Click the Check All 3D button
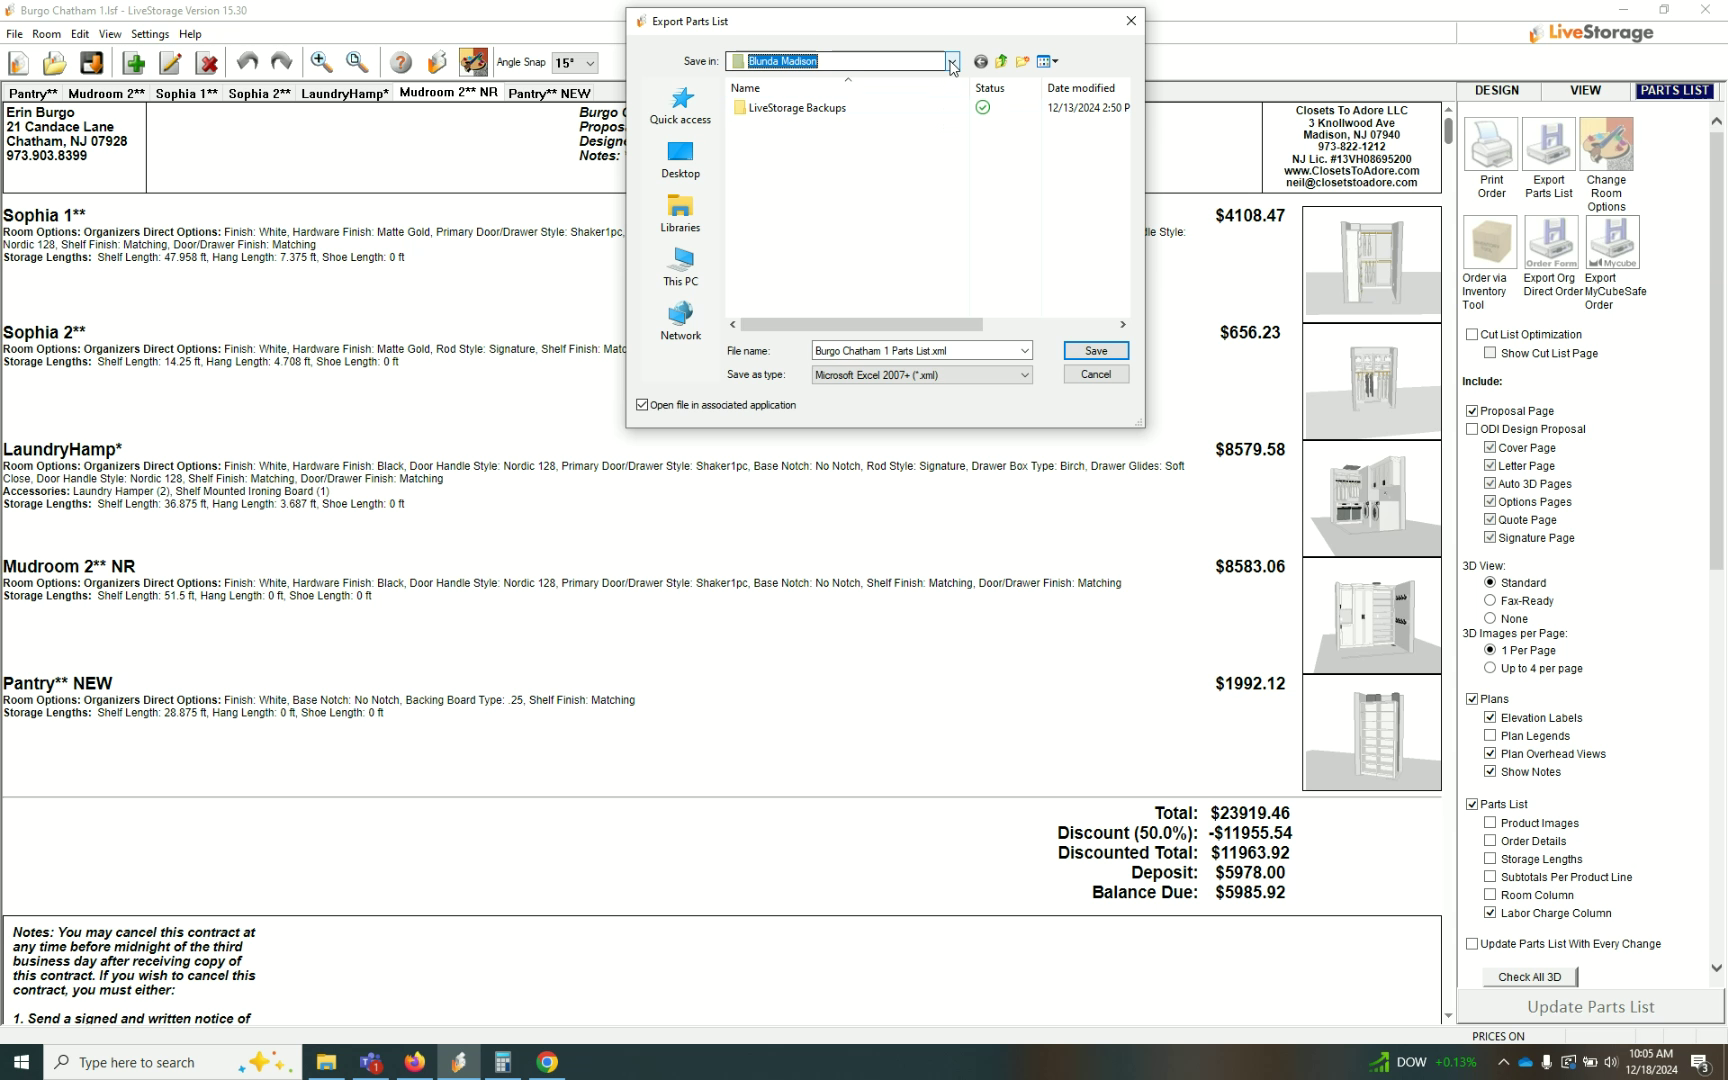Viewport: 1728px width, 1080px height. click(1530, 977)
